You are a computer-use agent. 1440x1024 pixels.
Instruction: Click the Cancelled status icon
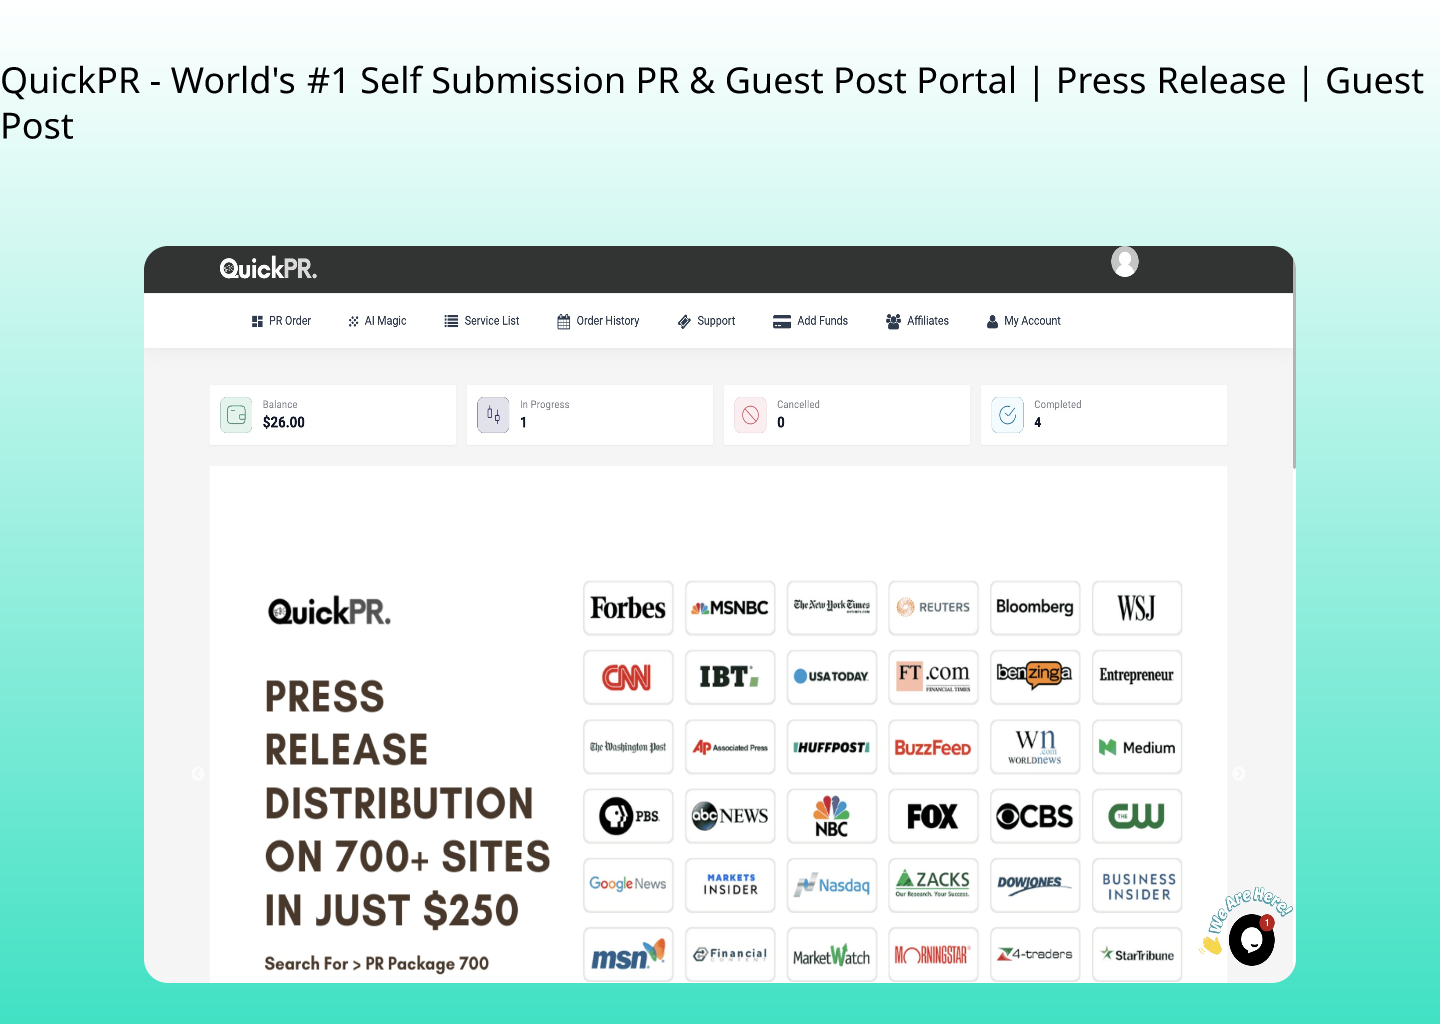(750, 414)
